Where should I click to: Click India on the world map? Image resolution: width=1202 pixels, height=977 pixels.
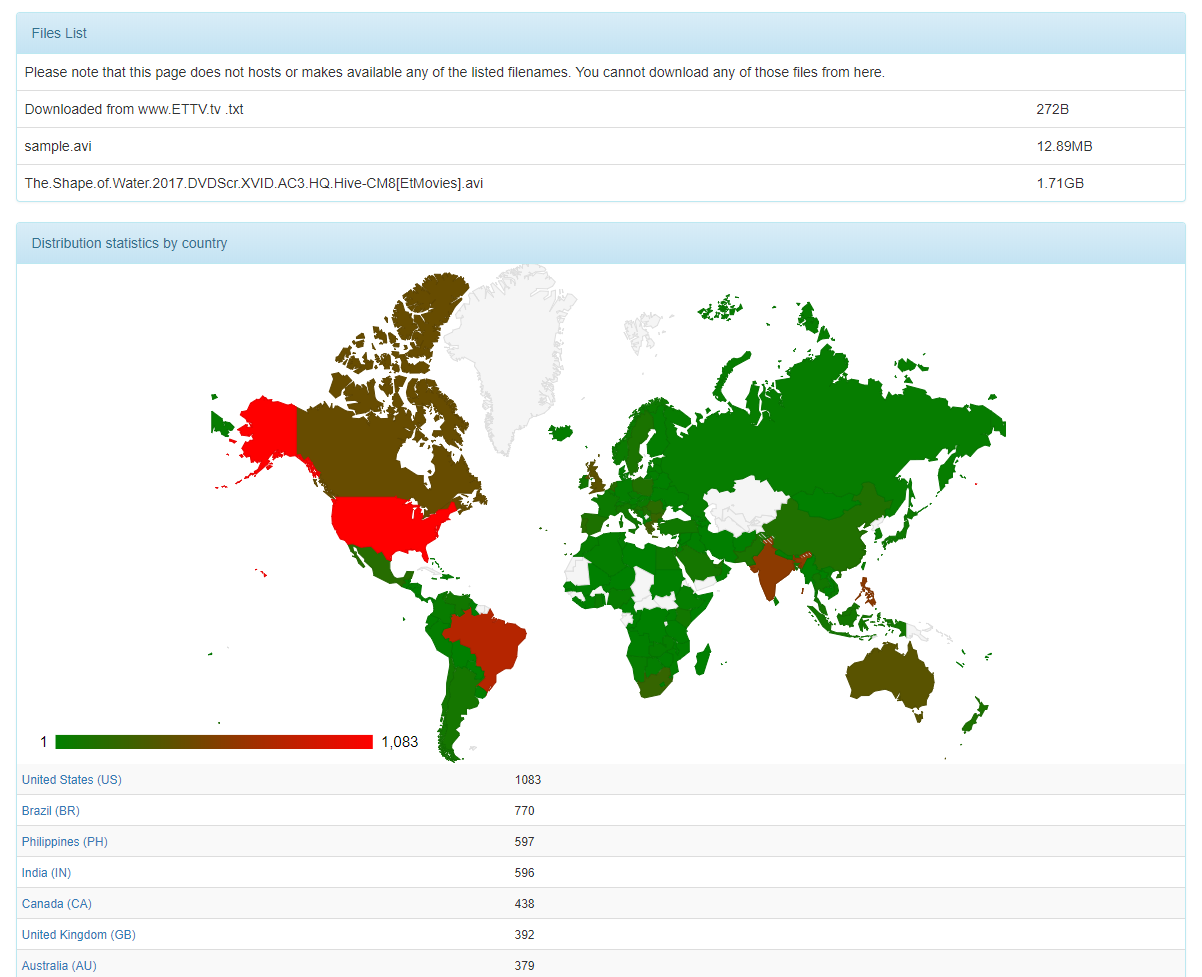[772, 570]
